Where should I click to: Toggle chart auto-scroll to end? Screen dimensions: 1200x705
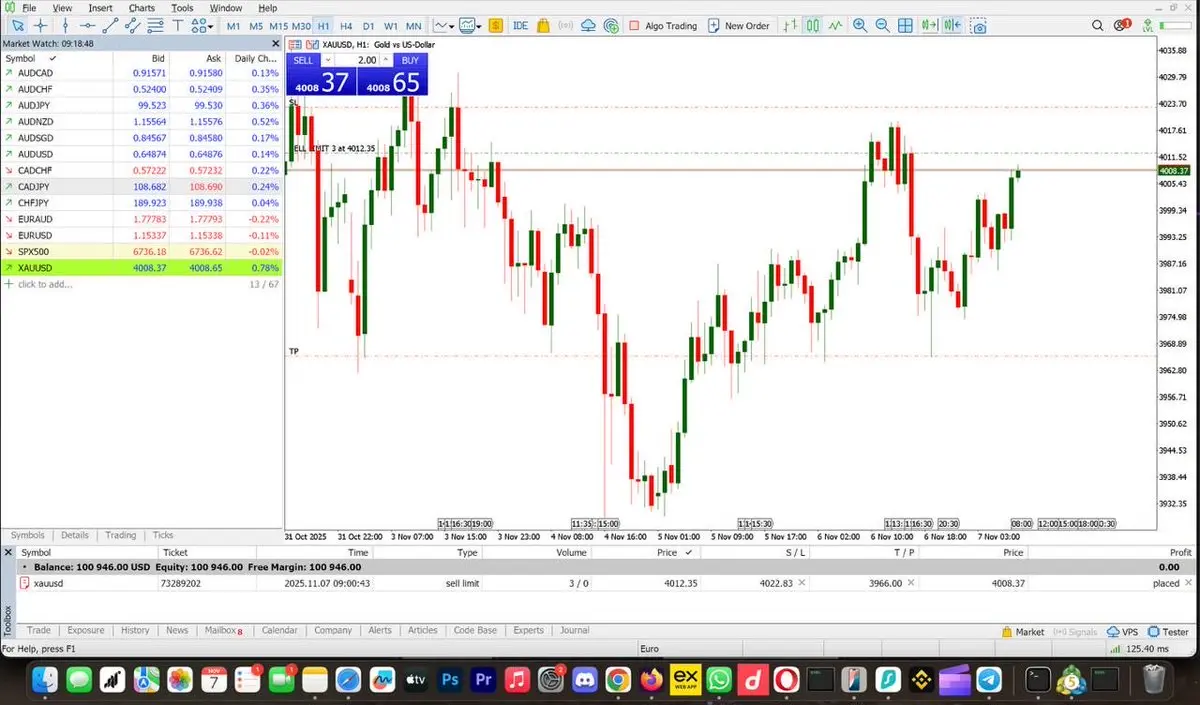[930, 25]
